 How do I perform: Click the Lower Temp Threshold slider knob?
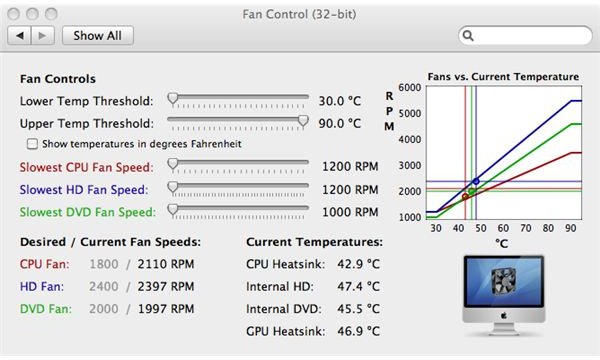coord(173,99)
